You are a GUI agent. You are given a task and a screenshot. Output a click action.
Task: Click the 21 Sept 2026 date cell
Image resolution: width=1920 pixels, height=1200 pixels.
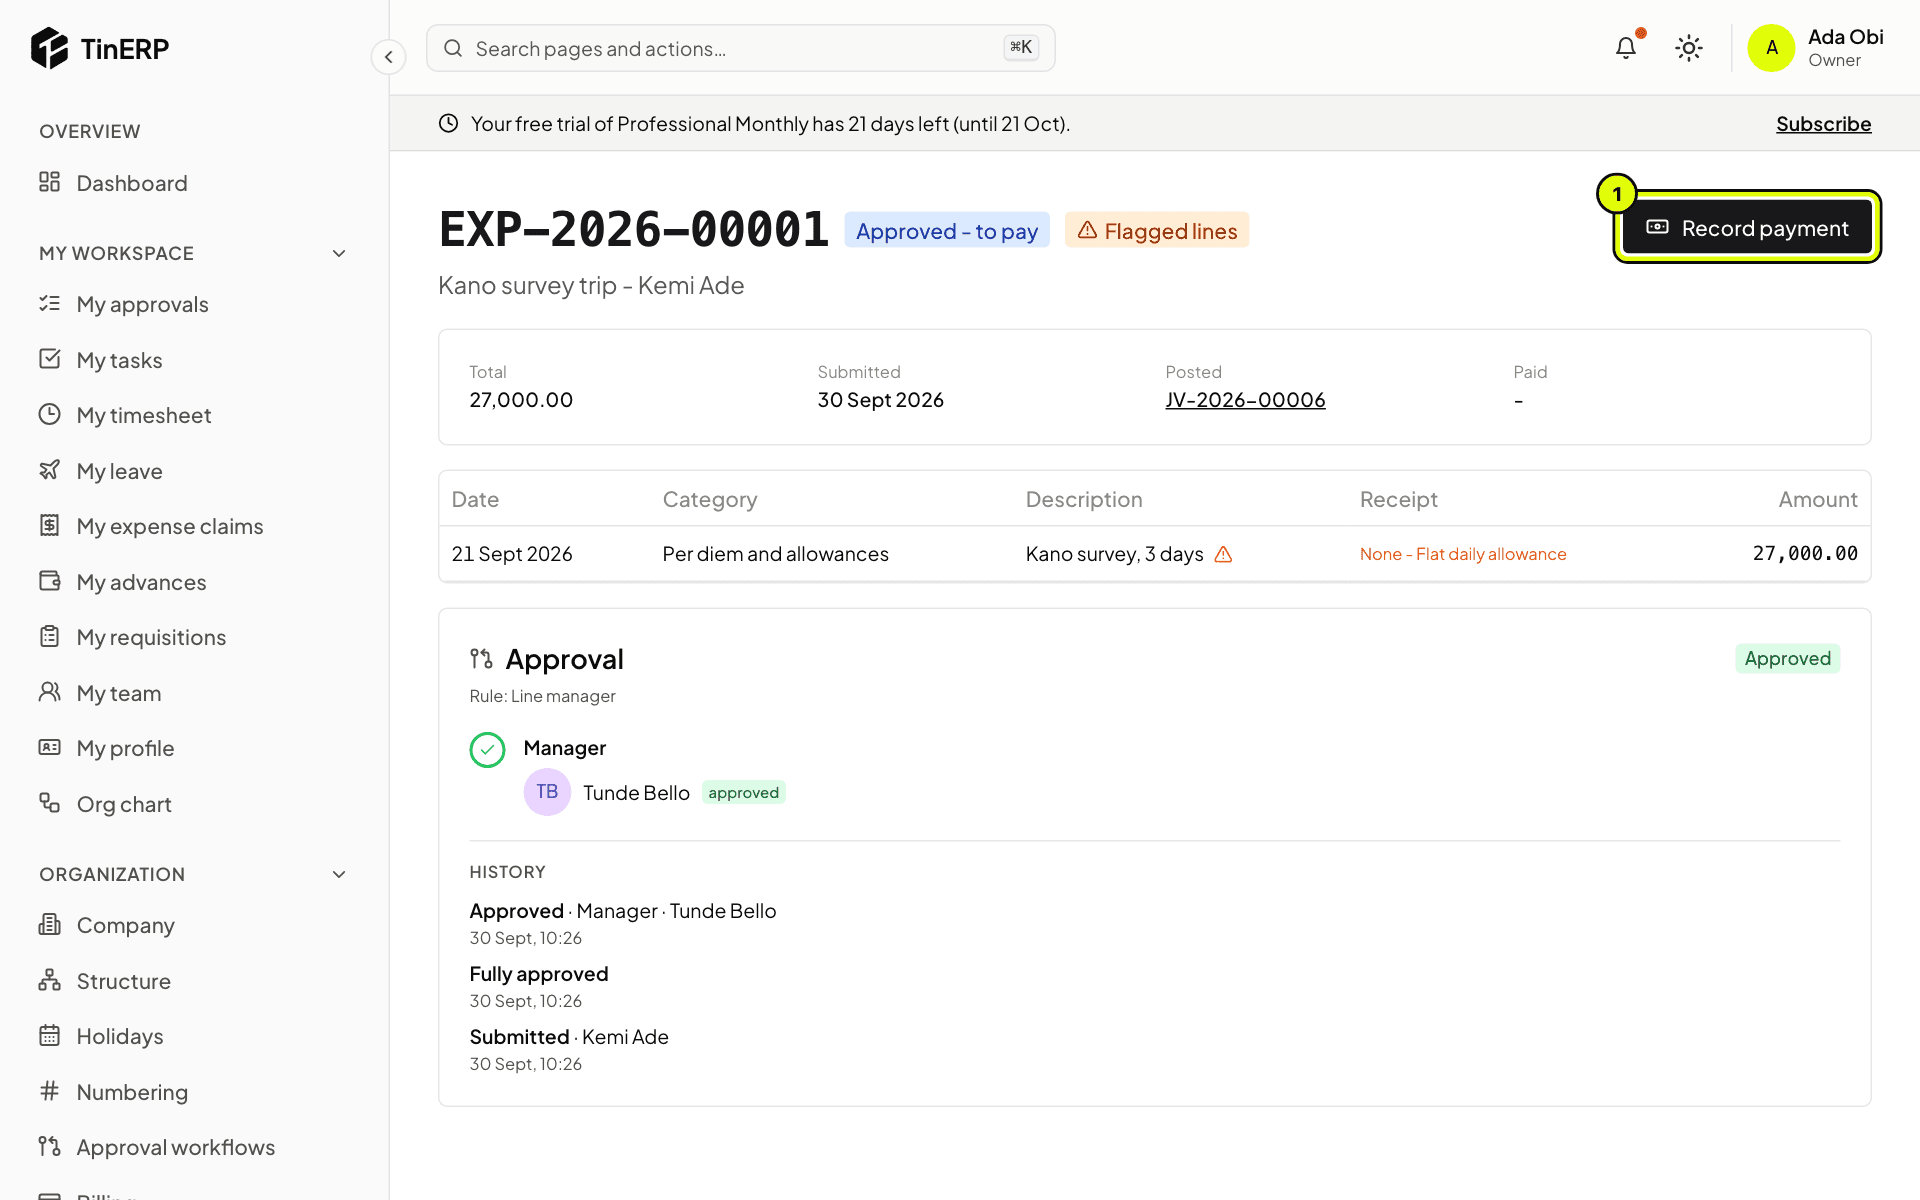tap(511, 554)
